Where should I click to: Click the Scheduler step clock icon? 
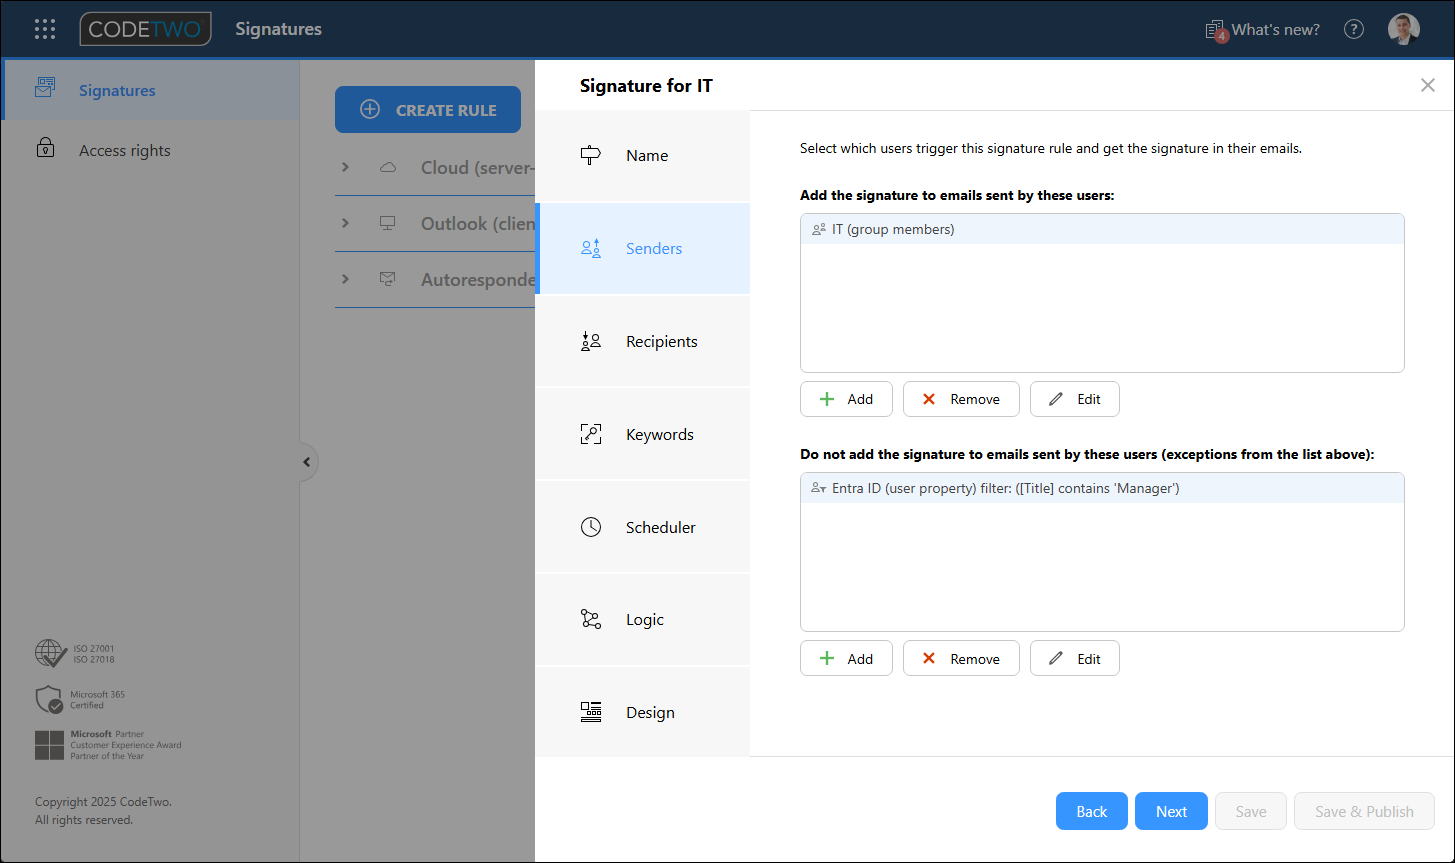591,527
